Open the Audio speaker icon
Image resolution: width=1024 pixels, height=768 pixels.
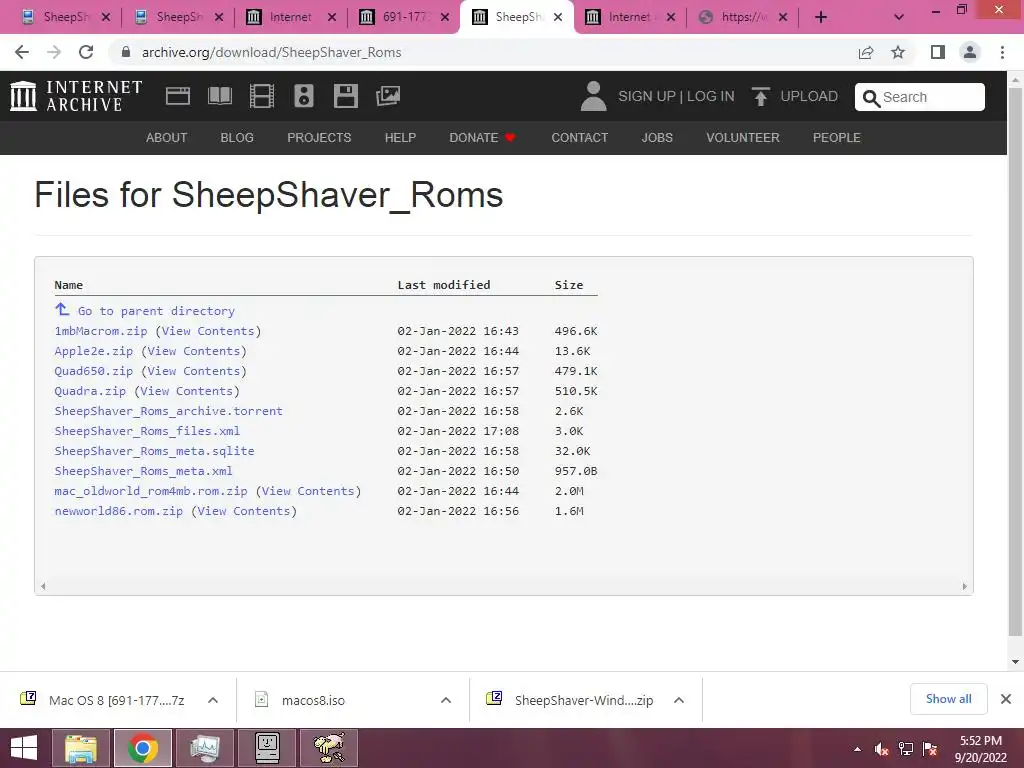click(304, 96)
